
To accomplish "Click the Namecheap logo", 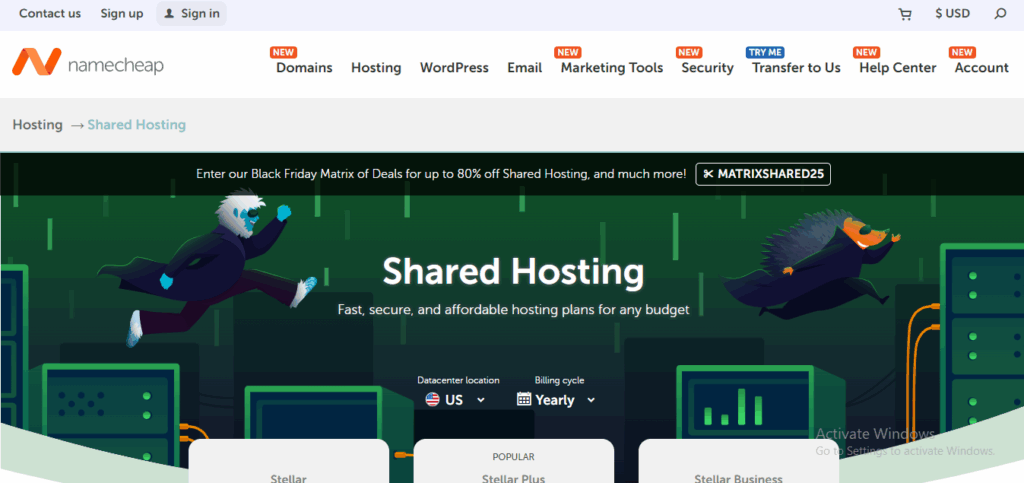I will pos(88,63).
